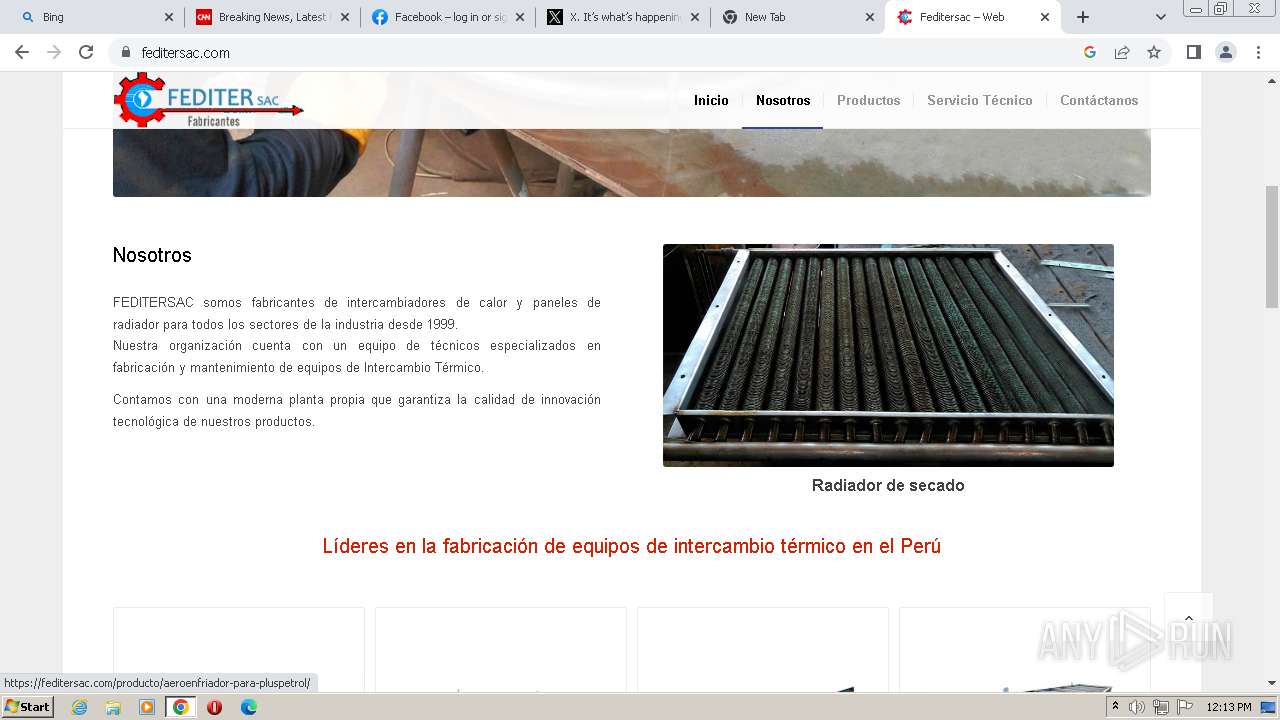1280x720 pixels.
Task: Bookmark this page with the star
Action: tap(1154, 52)
